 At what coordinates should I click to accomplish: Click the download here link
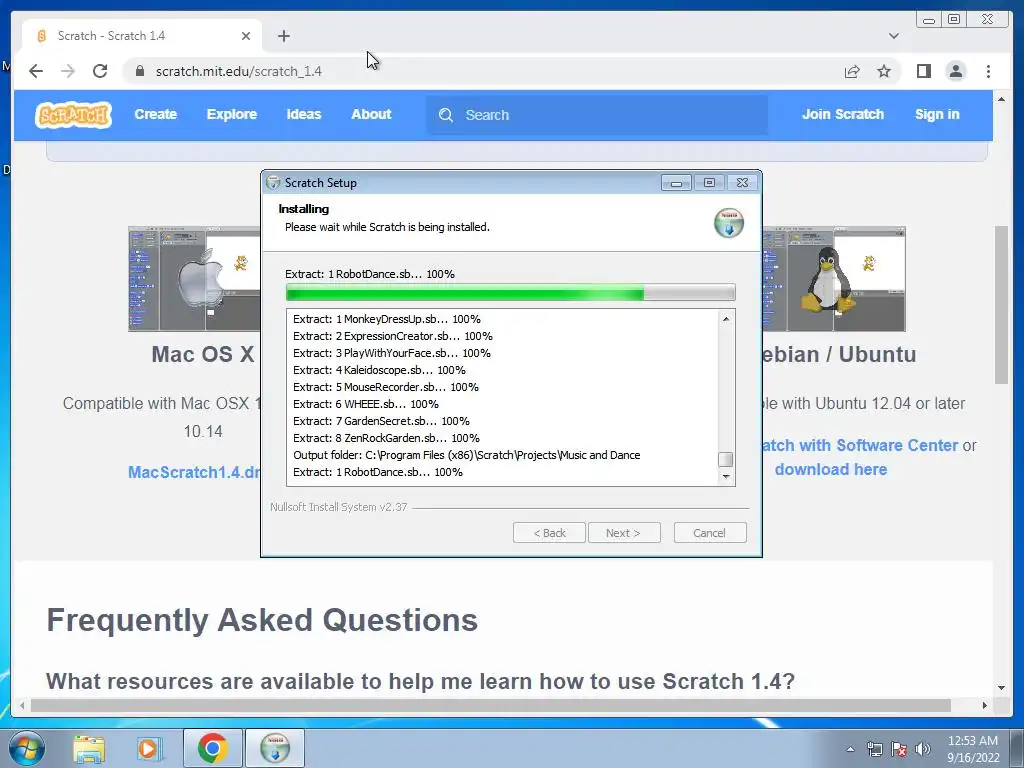(x=831, y=470)
